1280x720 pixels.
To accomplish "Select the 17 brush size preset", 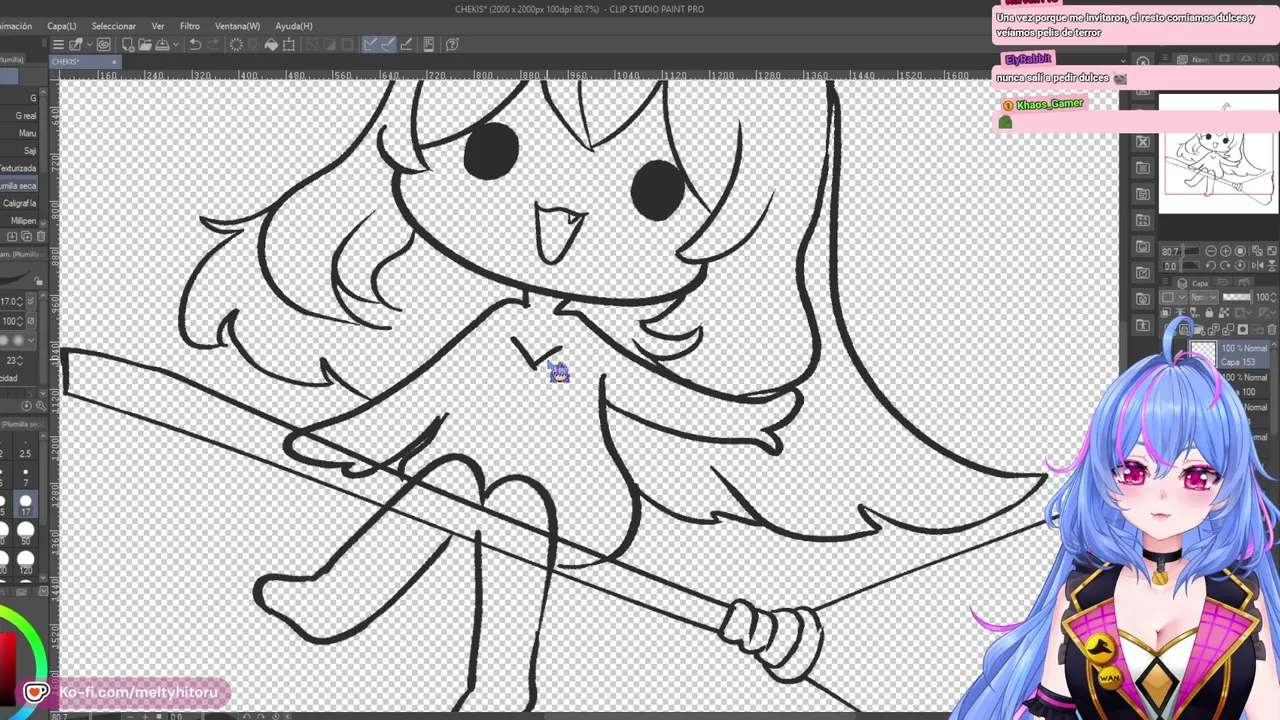I will pyautogui.click(x=26, y=506).
